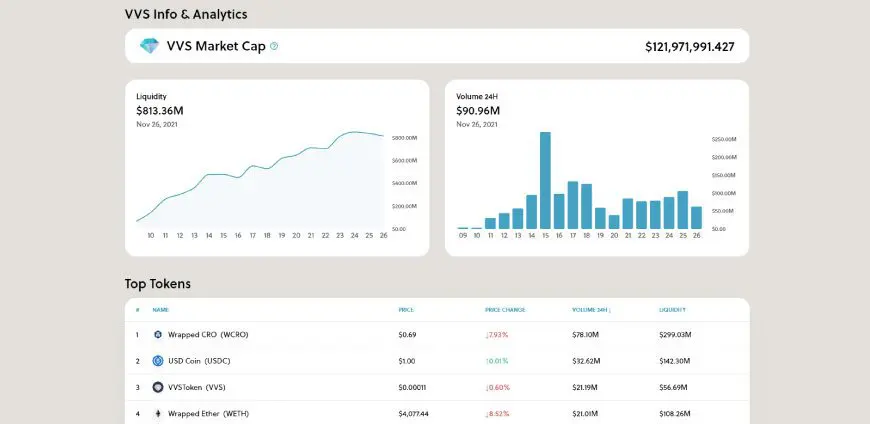
Task: Click the $21.01M volume for Wrapped Ether
Action: (585, 413)
